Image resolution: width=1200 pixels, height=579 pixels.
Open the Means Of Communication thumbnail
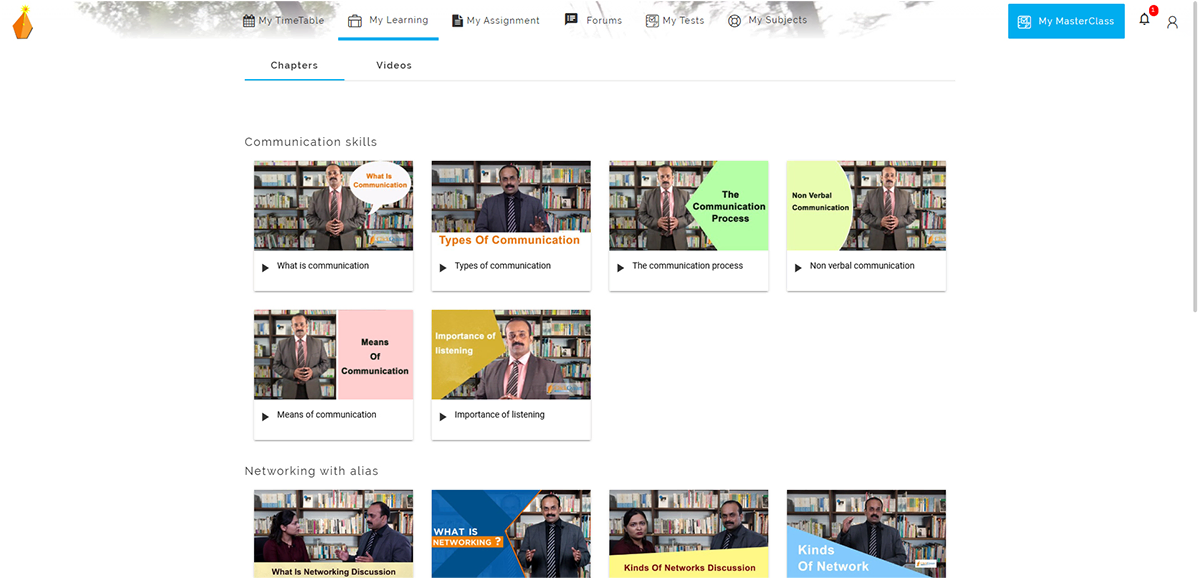[333, 354]
